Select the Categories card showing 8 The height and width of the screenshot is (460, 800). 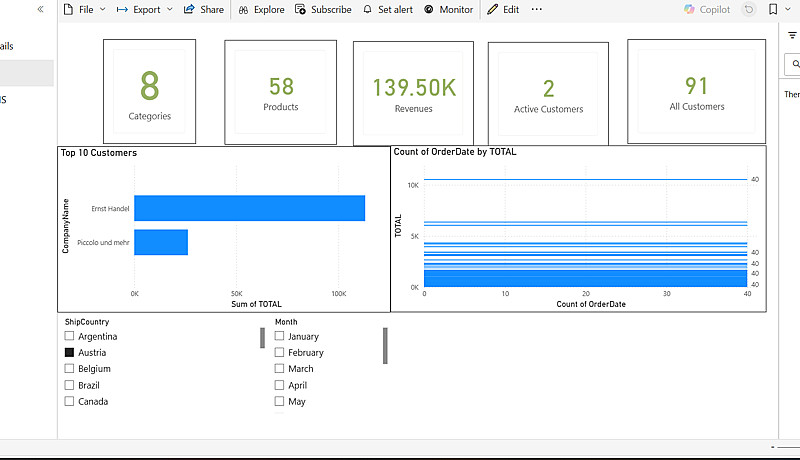[x=149, y=91]
